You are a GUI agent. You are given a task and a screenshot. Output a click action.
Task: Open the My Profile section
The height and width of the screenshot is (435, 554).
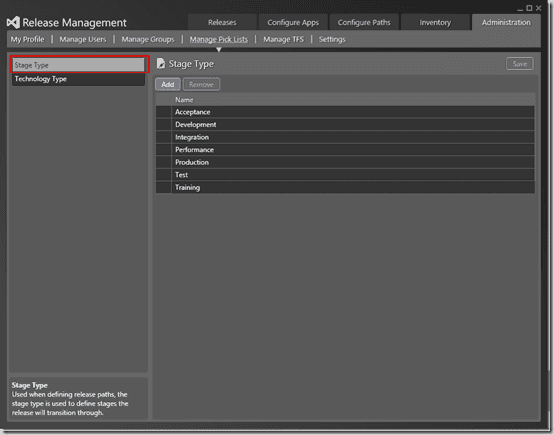28,39
